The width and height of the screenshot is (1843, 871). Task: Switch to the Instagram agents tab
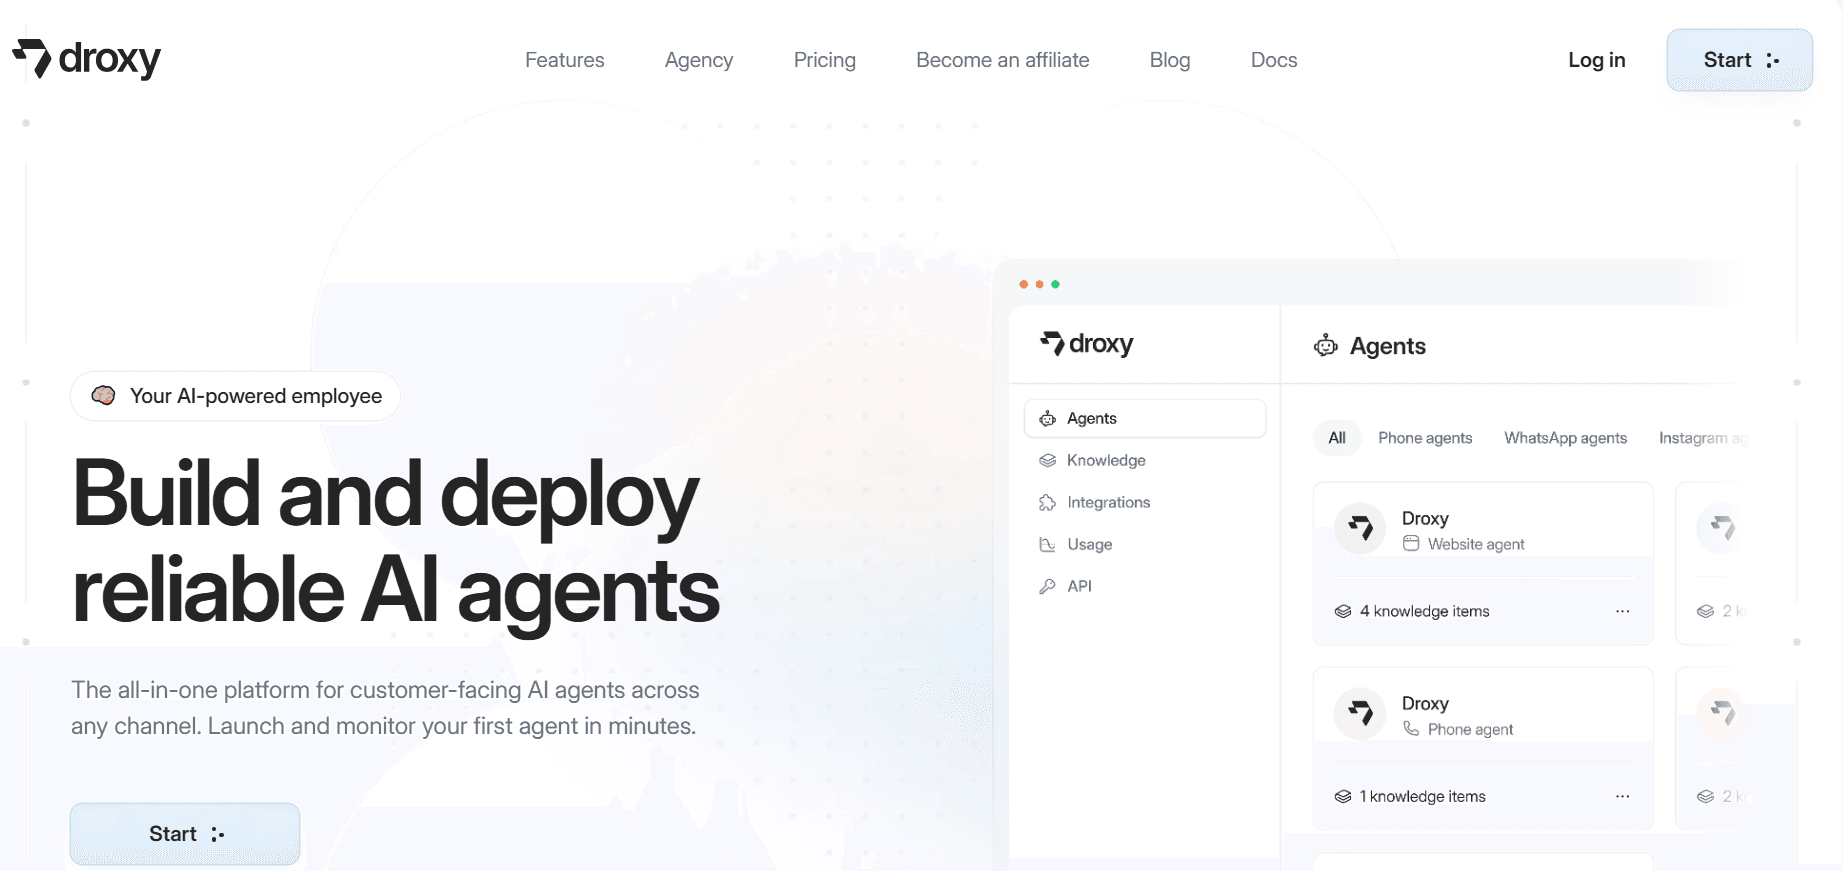point(1704,438)
